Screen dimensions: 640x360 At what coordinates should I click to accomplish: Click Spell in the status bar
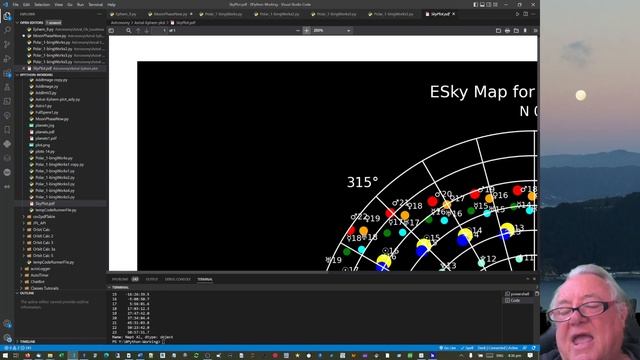coord(467,348)
